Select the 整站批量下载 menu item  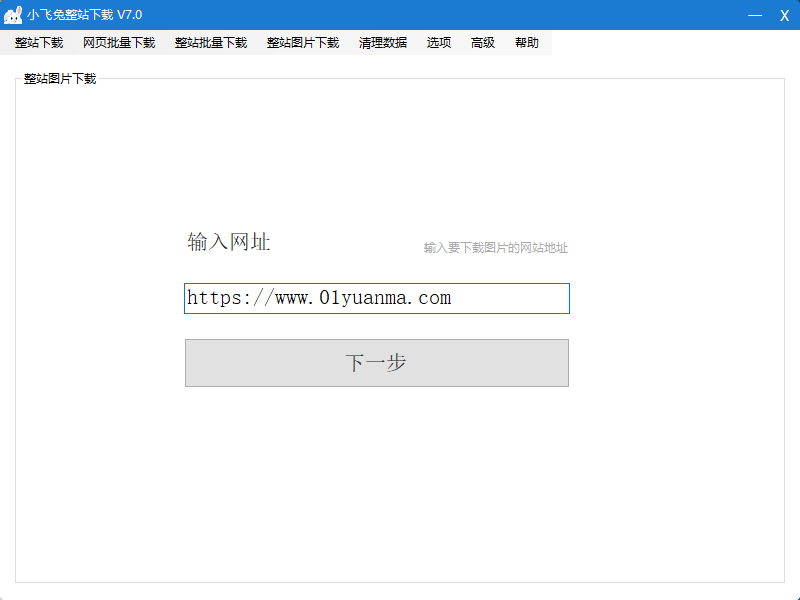(x=211, y=43)
